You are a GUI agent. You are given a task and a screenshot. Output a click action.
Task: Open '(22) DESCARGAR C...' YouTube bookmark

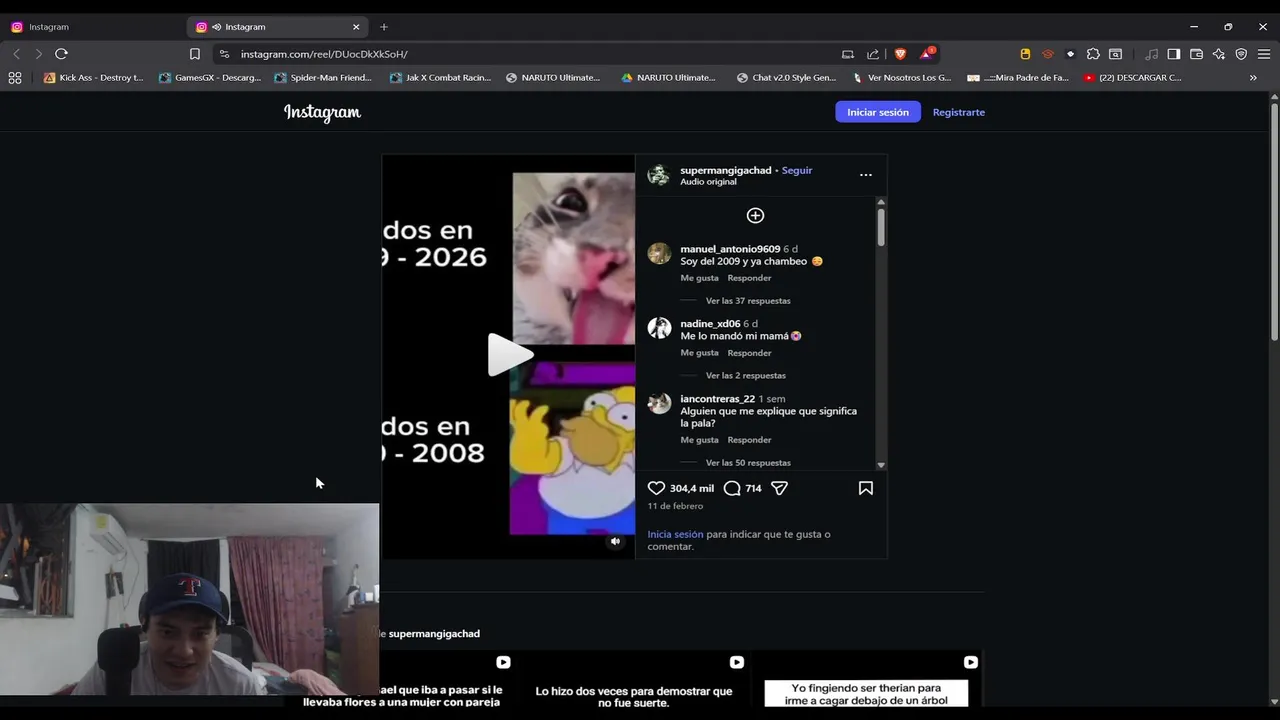click(x=1133, y=77)
